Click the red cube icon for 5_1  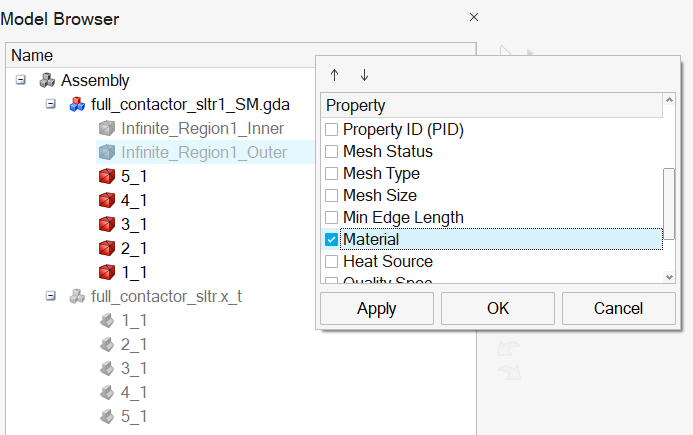[106, 176]
